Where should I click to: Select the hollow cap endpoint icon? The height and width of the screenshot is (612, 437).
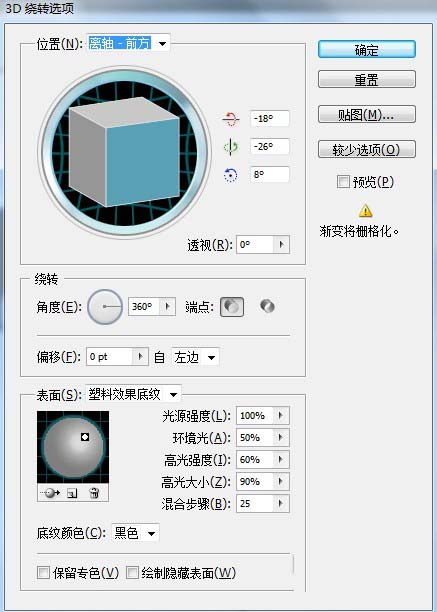click(x=267, y=306)
